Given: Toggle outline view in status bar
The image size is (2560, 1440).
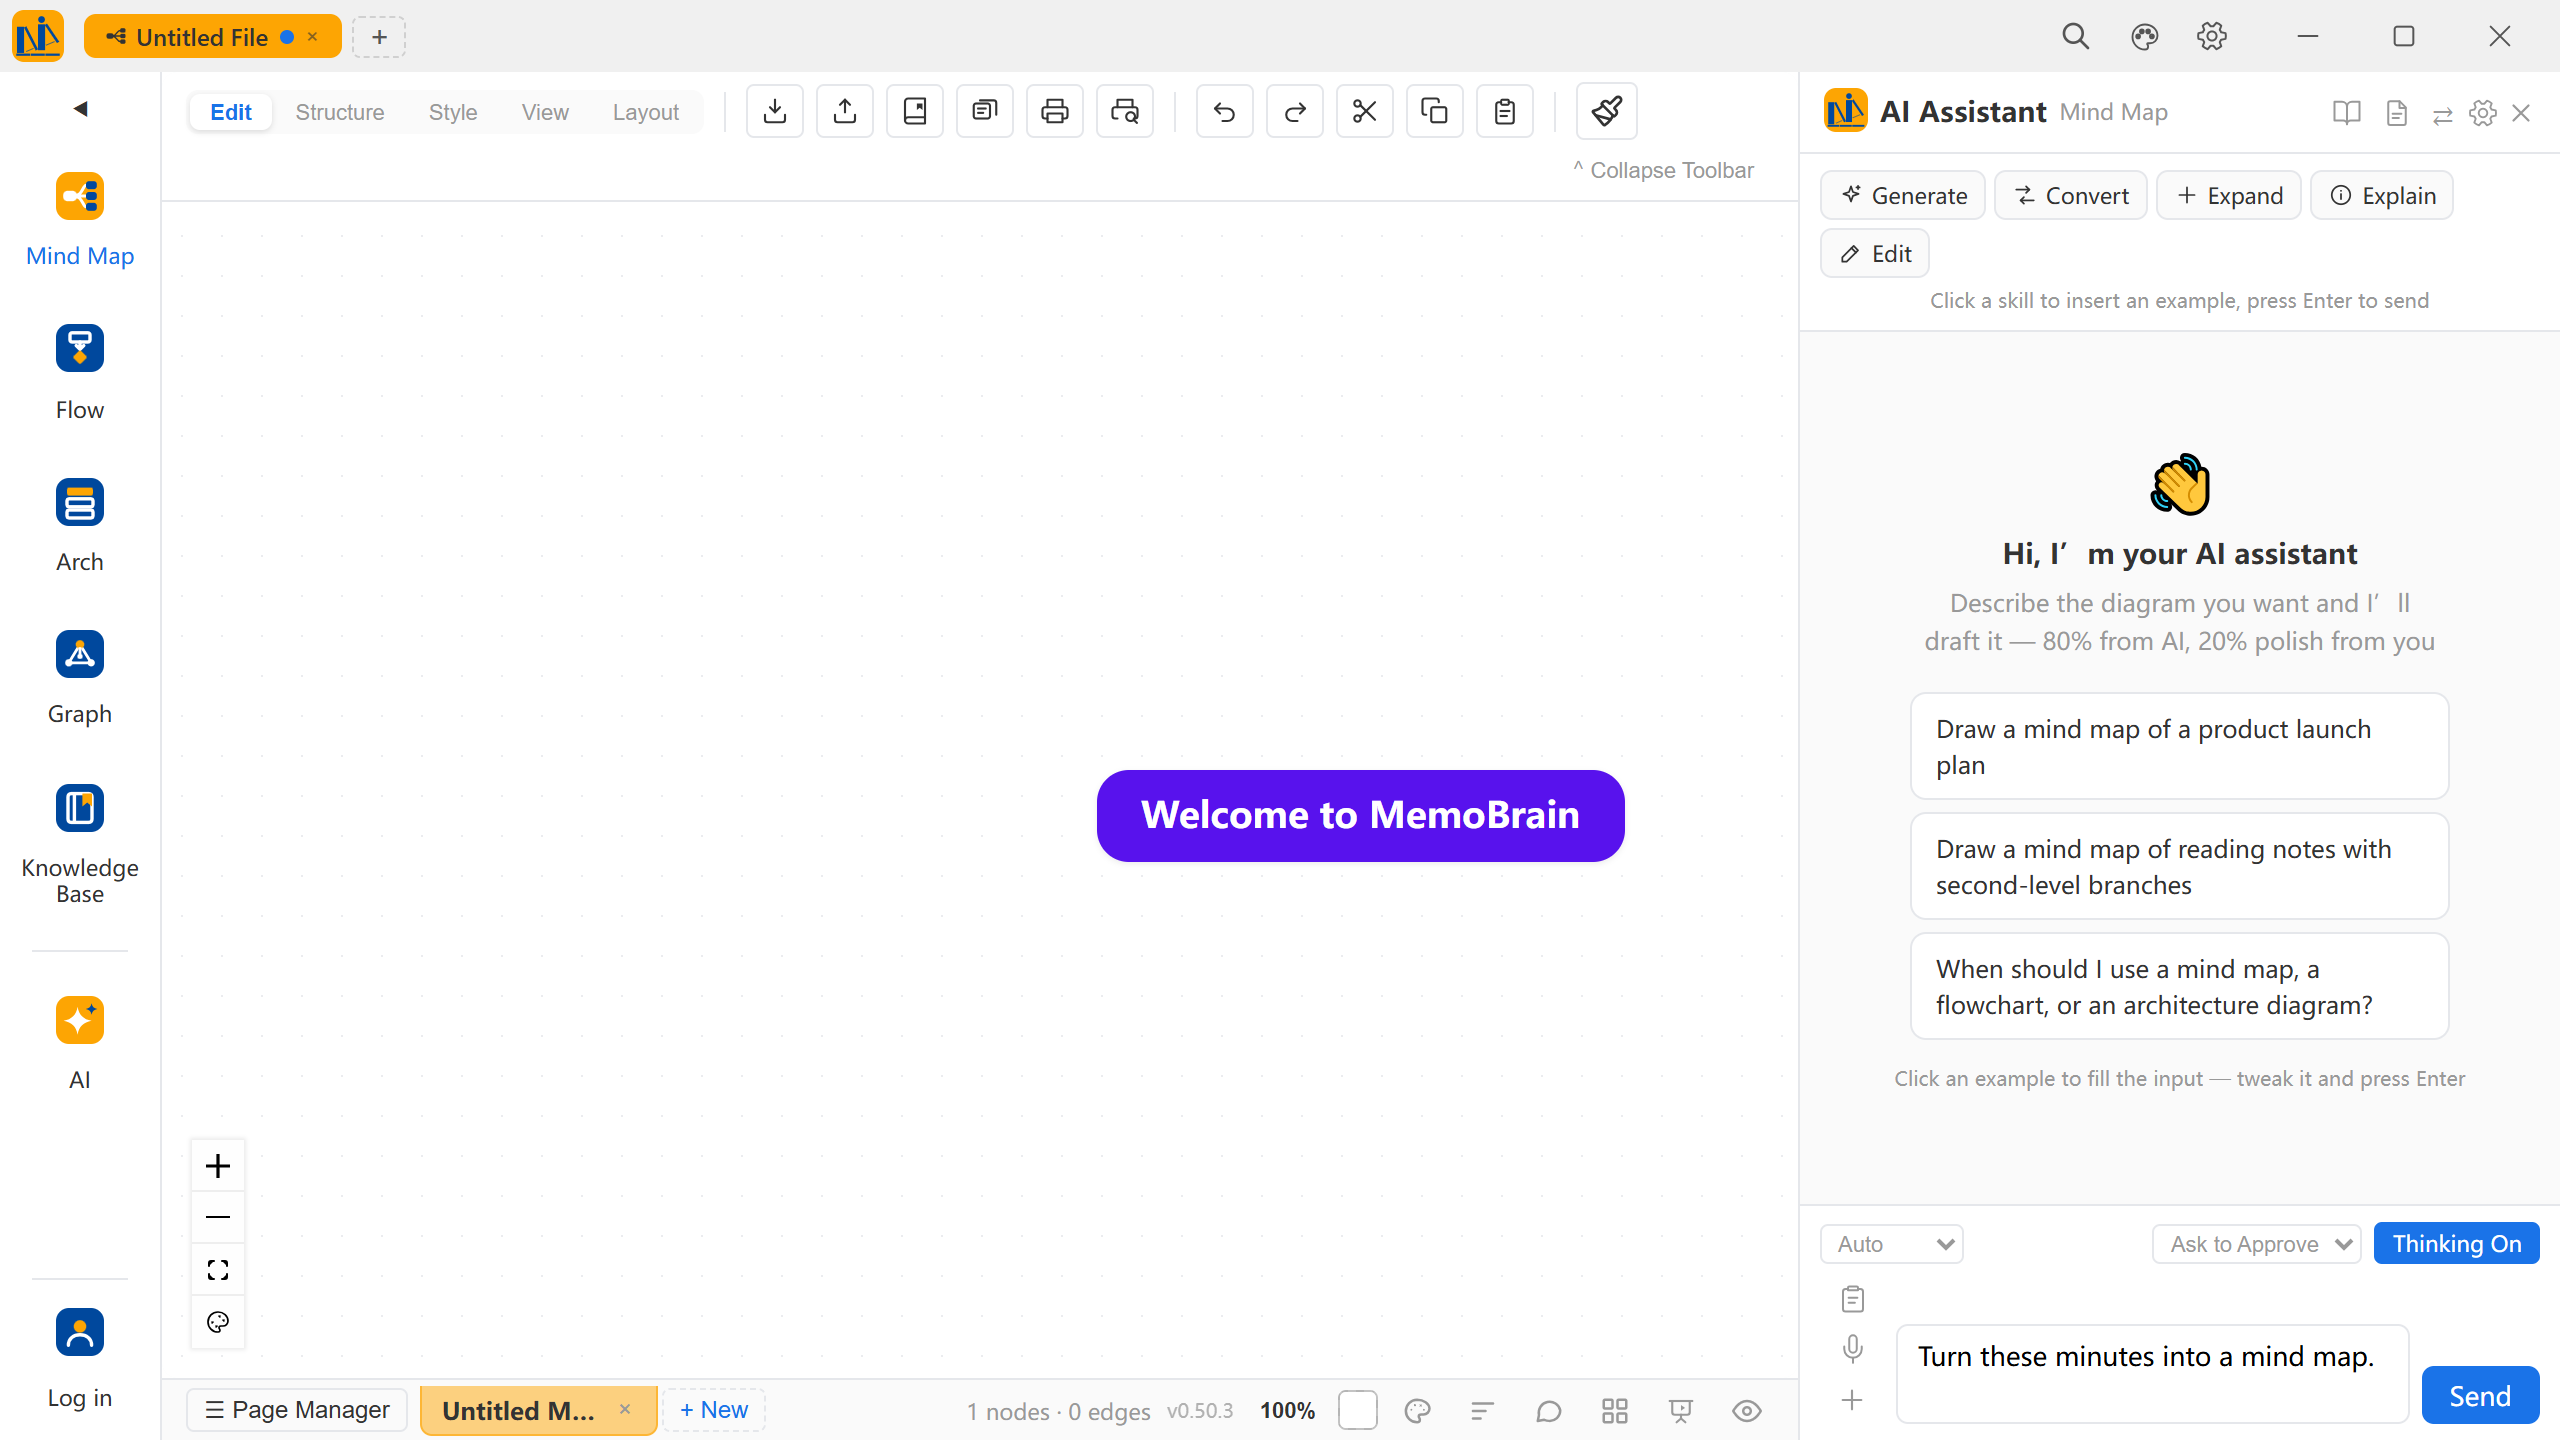Looking at the screenshot, I should 1483,1411.
